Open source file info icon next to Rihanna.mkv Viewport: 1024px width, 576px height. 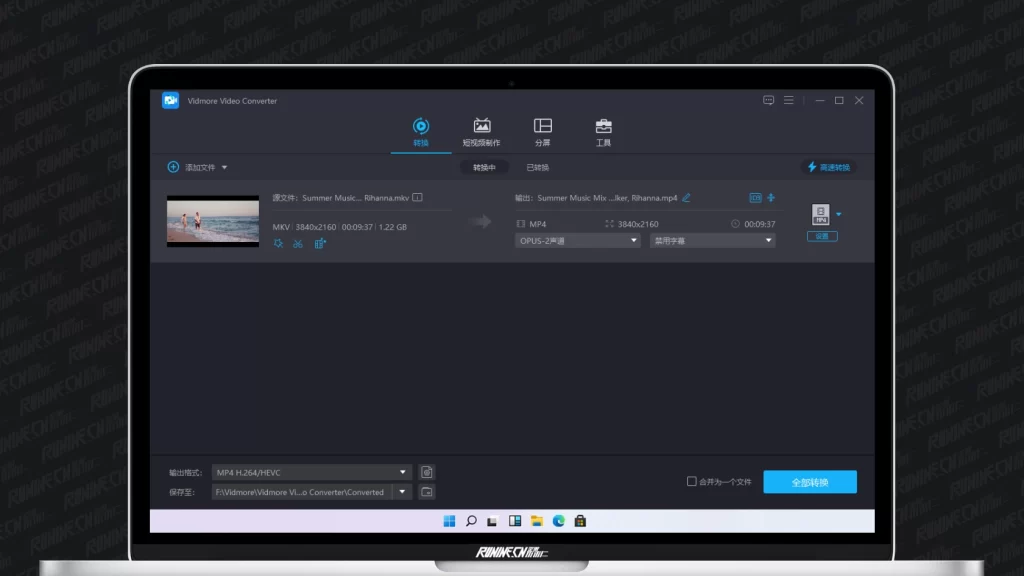pyautogui.click(x=417, y=198)
